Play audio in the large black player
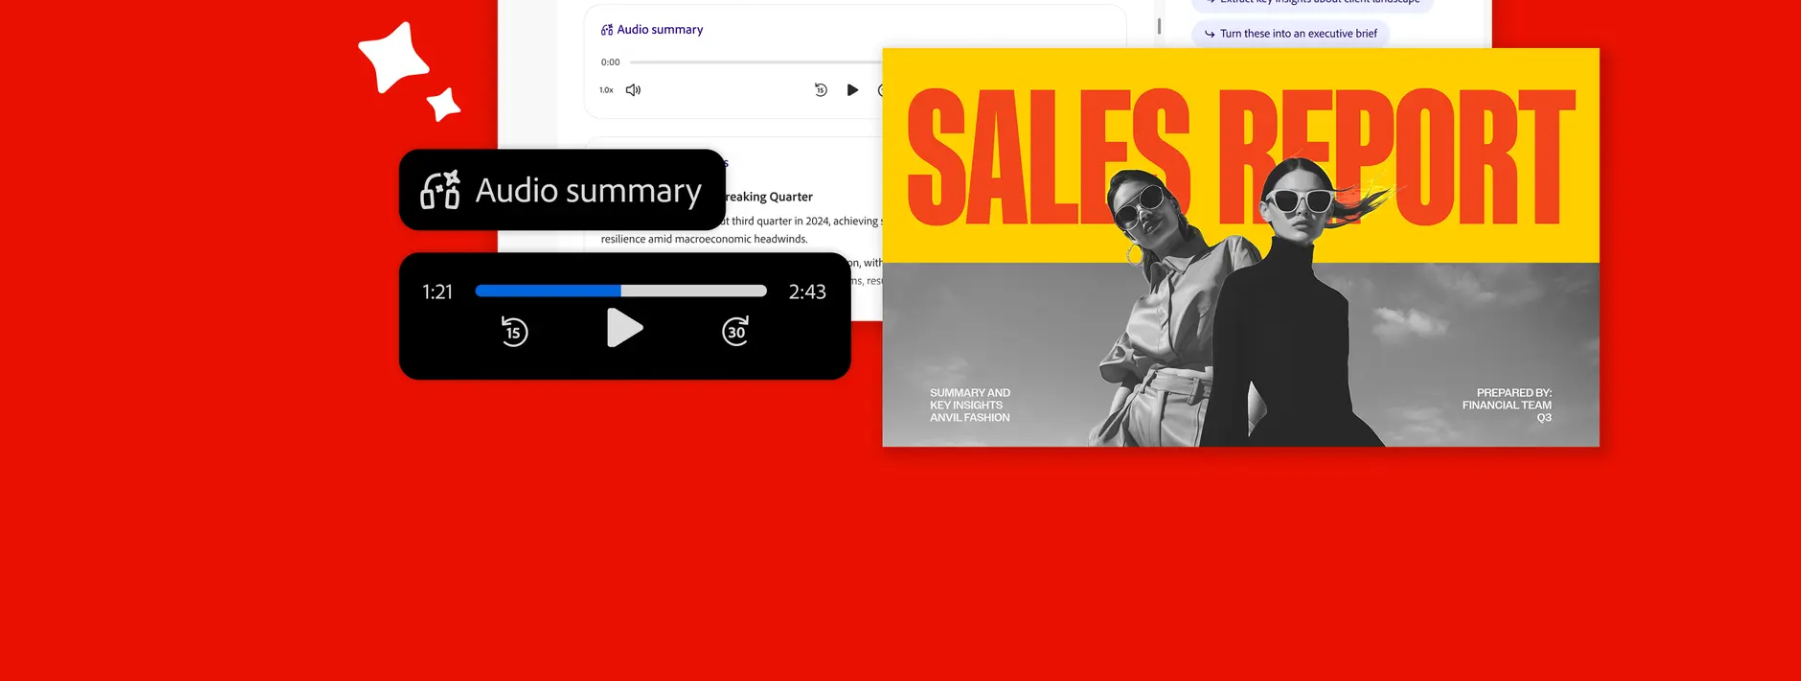This screenshot has width=1801, height=681. click(x=624, y=328)
